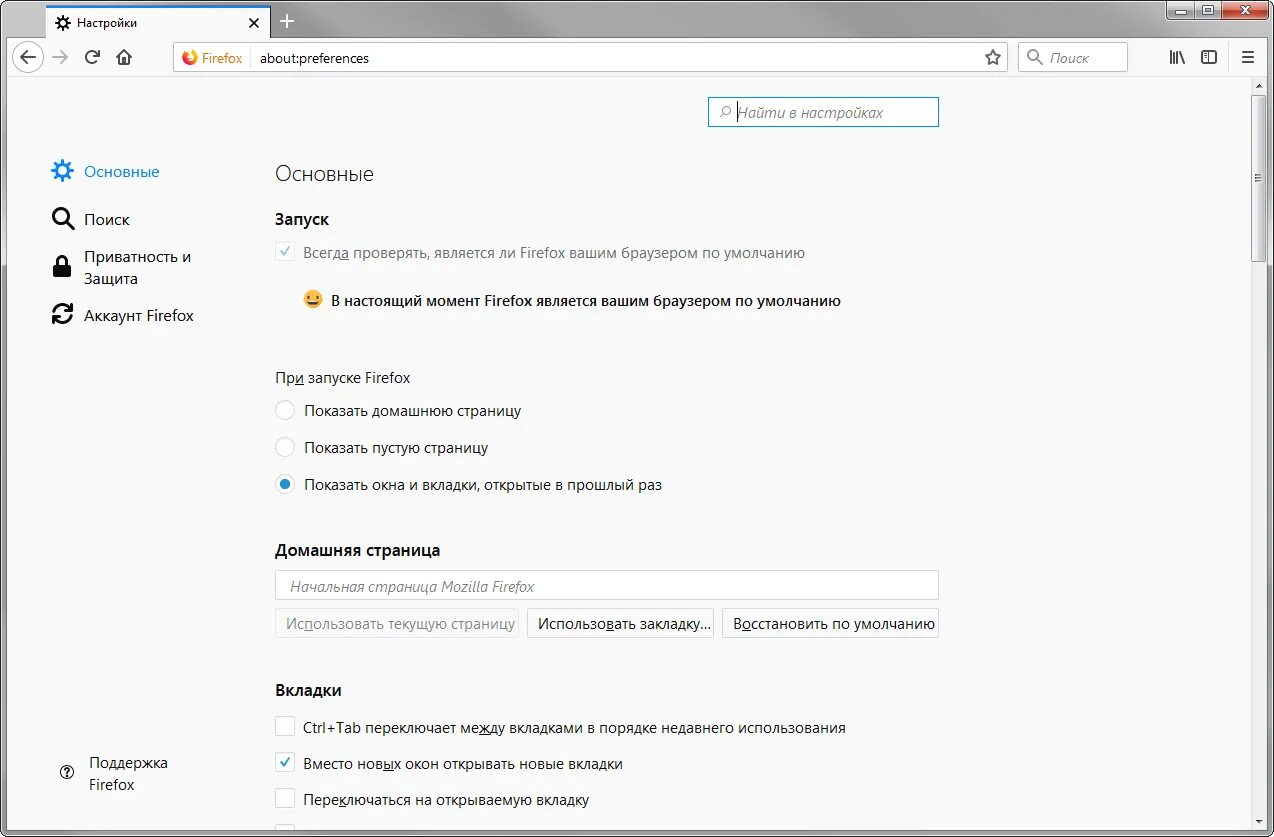The width and height of the screenshot is (1274, 837).
Task: Show sidebars using the sidebar icon
Action: click(x=1209, y=58)
